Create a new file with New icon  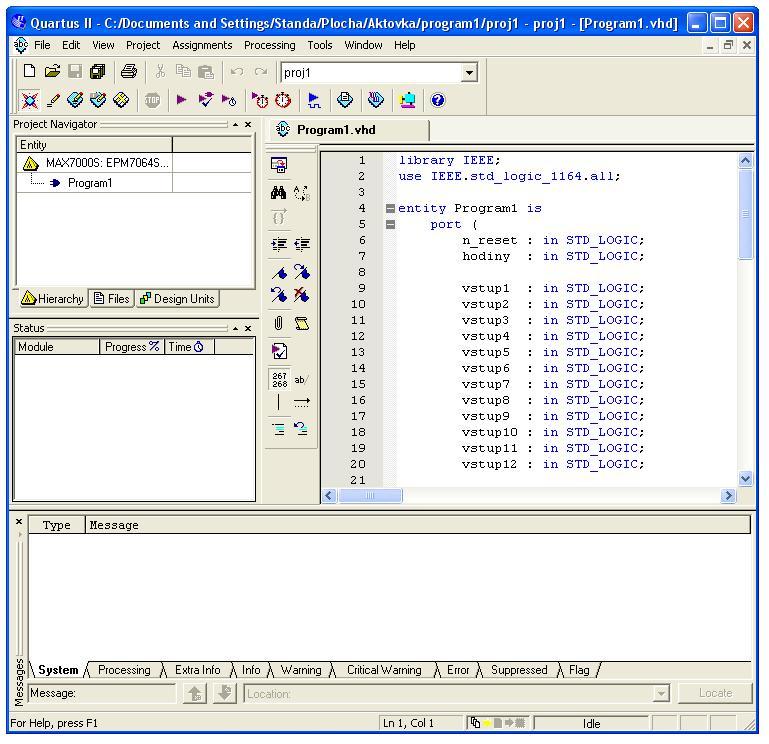point(29,72)
